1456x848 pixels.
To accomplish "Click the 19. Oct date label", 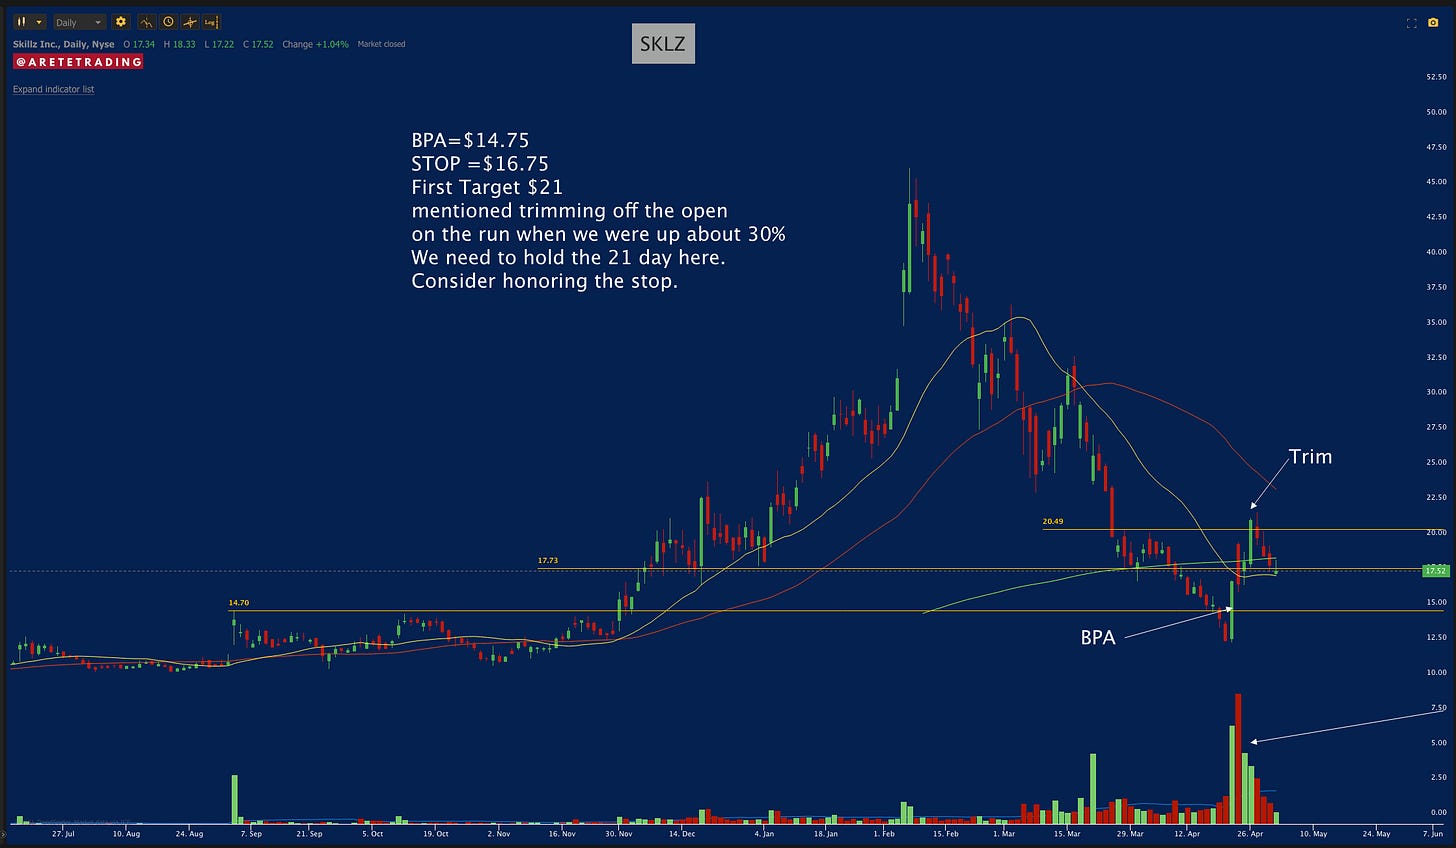I will pos(436,833).
